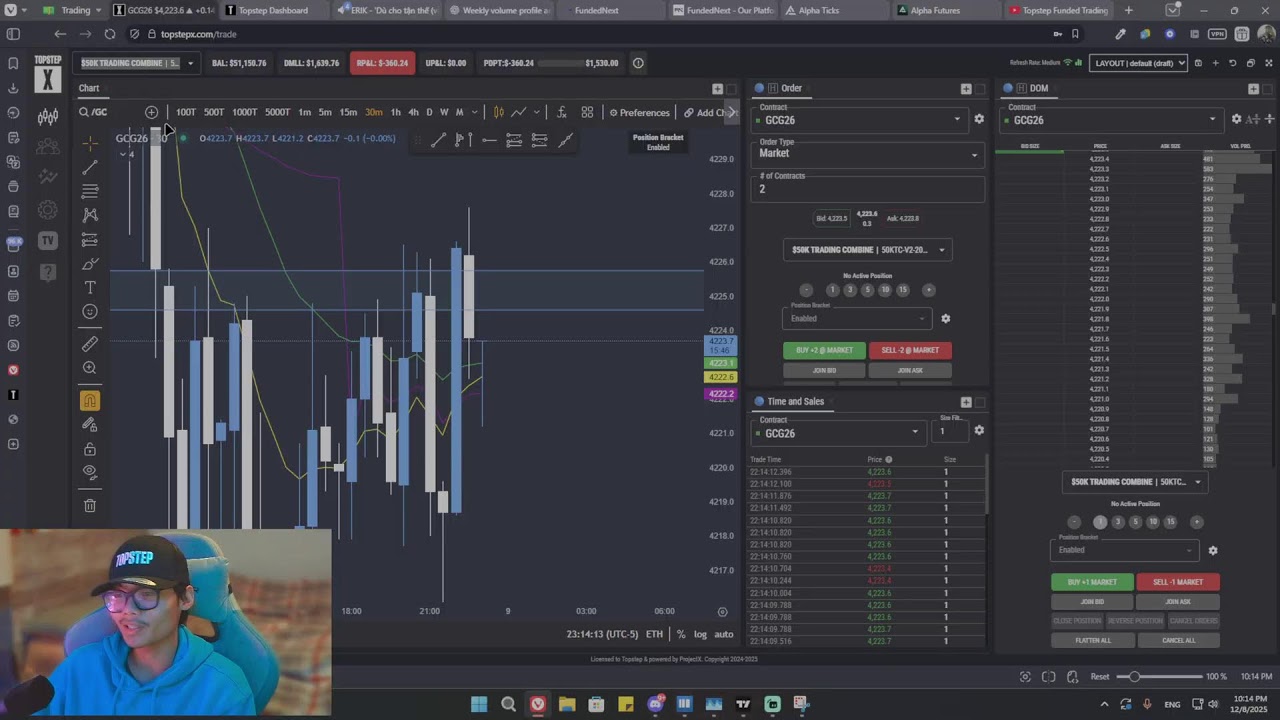1280x720 pixels.
Task: Add a new panel beside Chart tab
Action: 717,88
